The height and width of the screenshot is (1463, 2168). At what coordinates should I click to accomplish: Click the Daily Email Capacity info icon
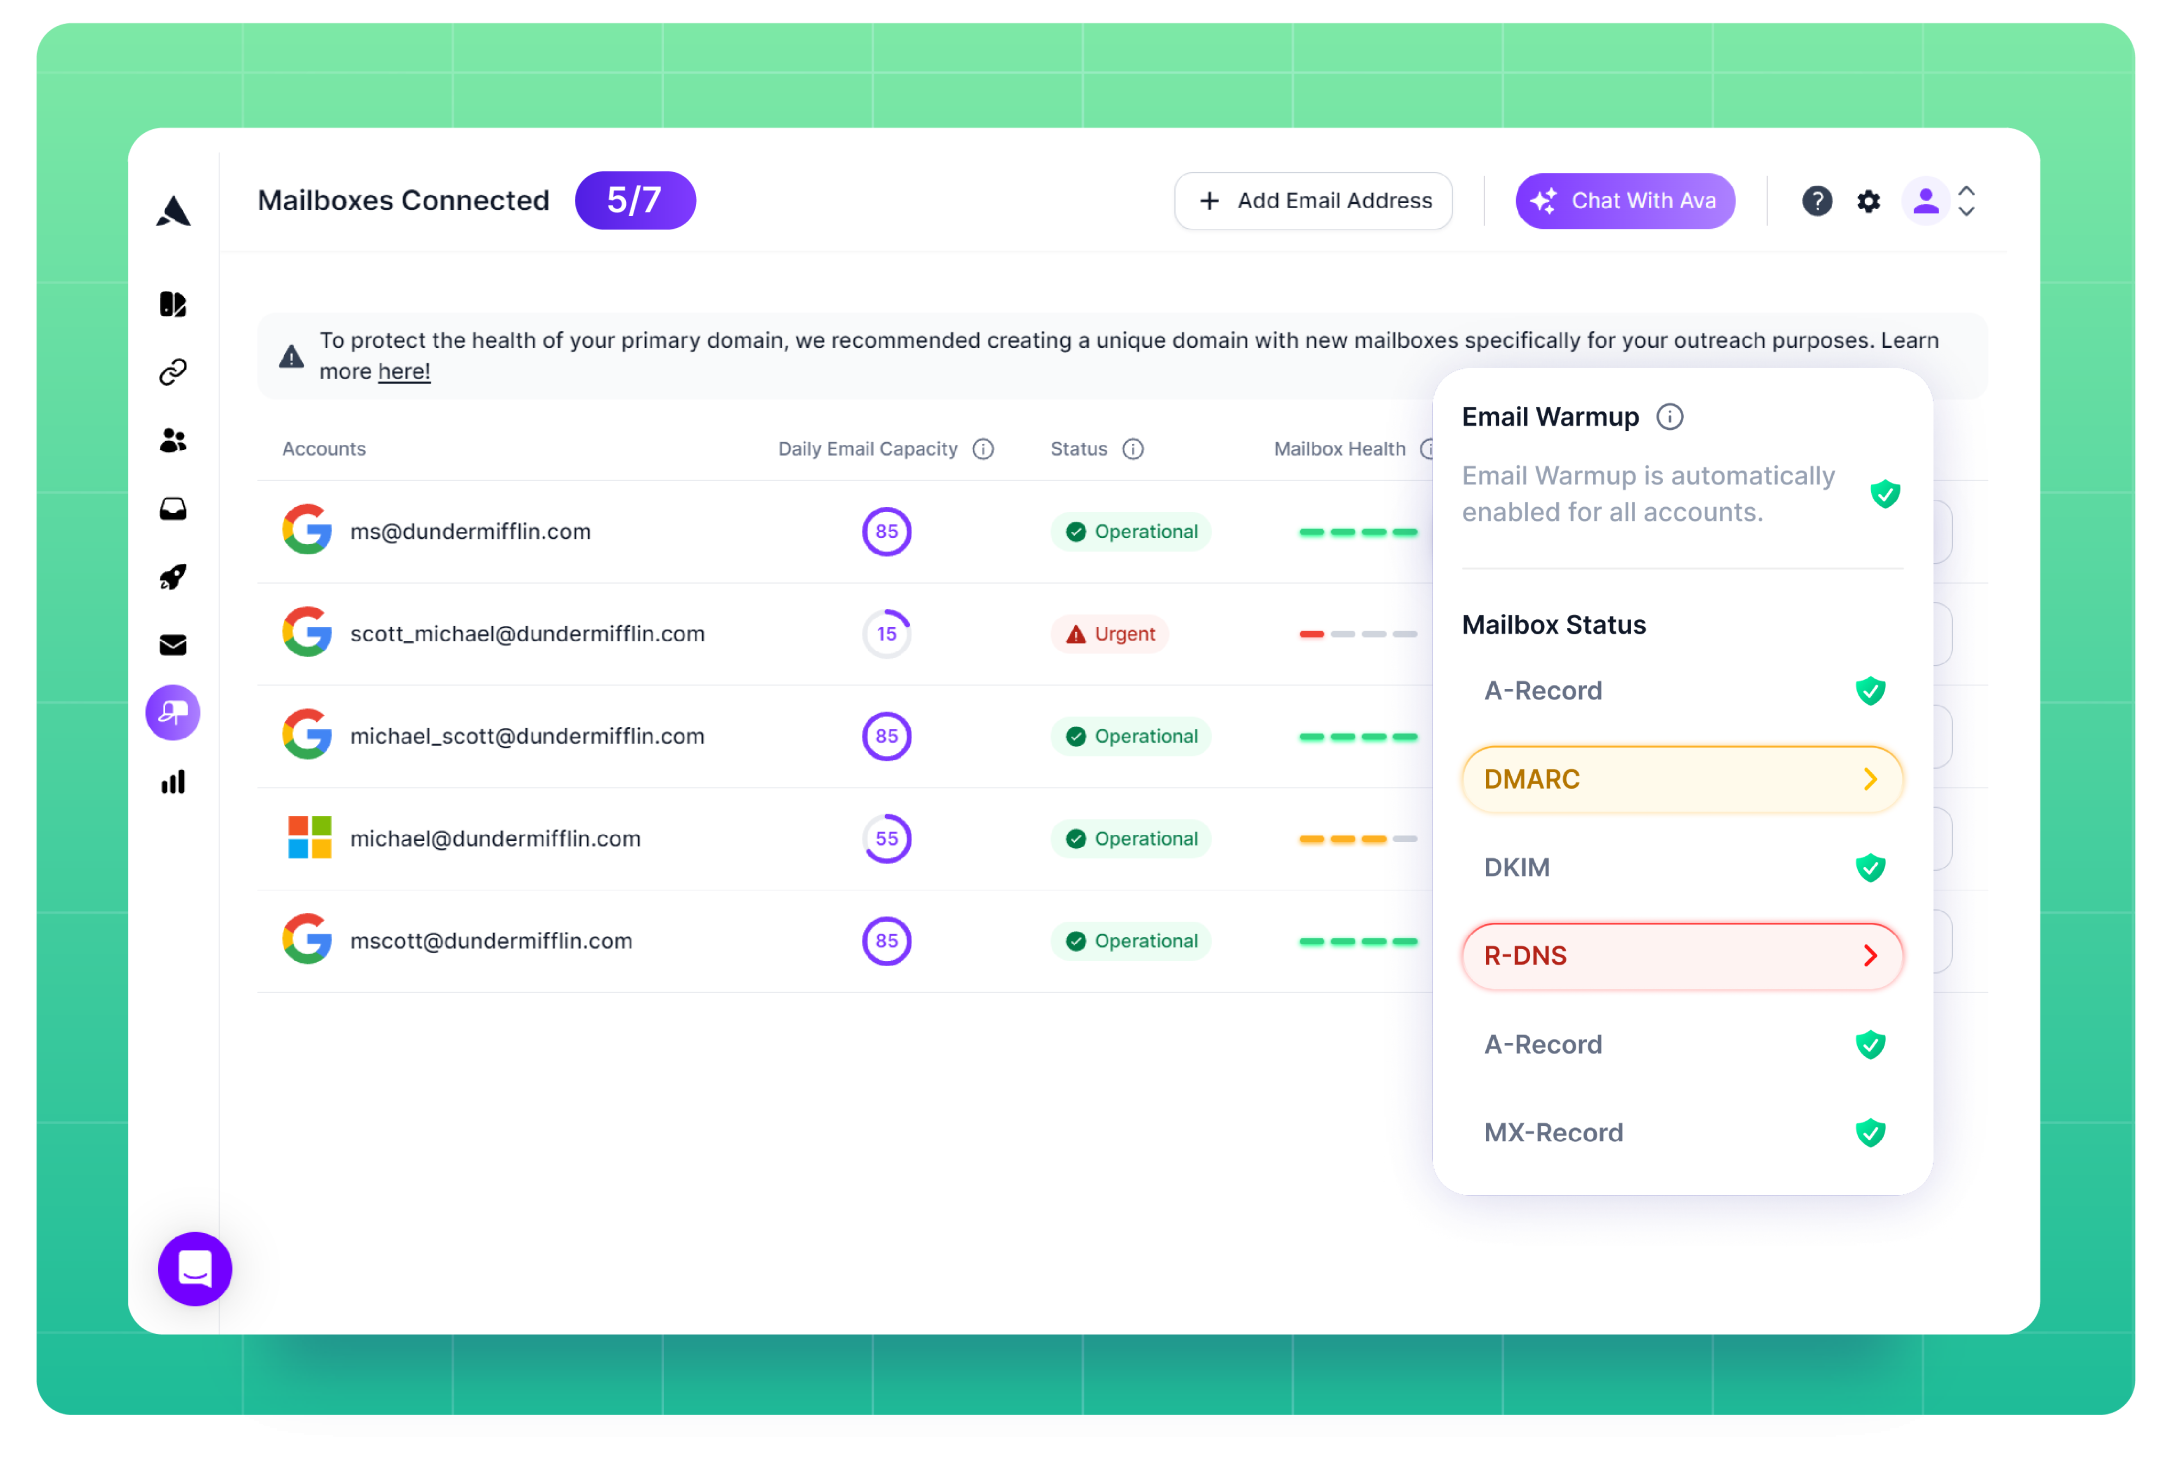pyautogui.click(x=983, y=449)
